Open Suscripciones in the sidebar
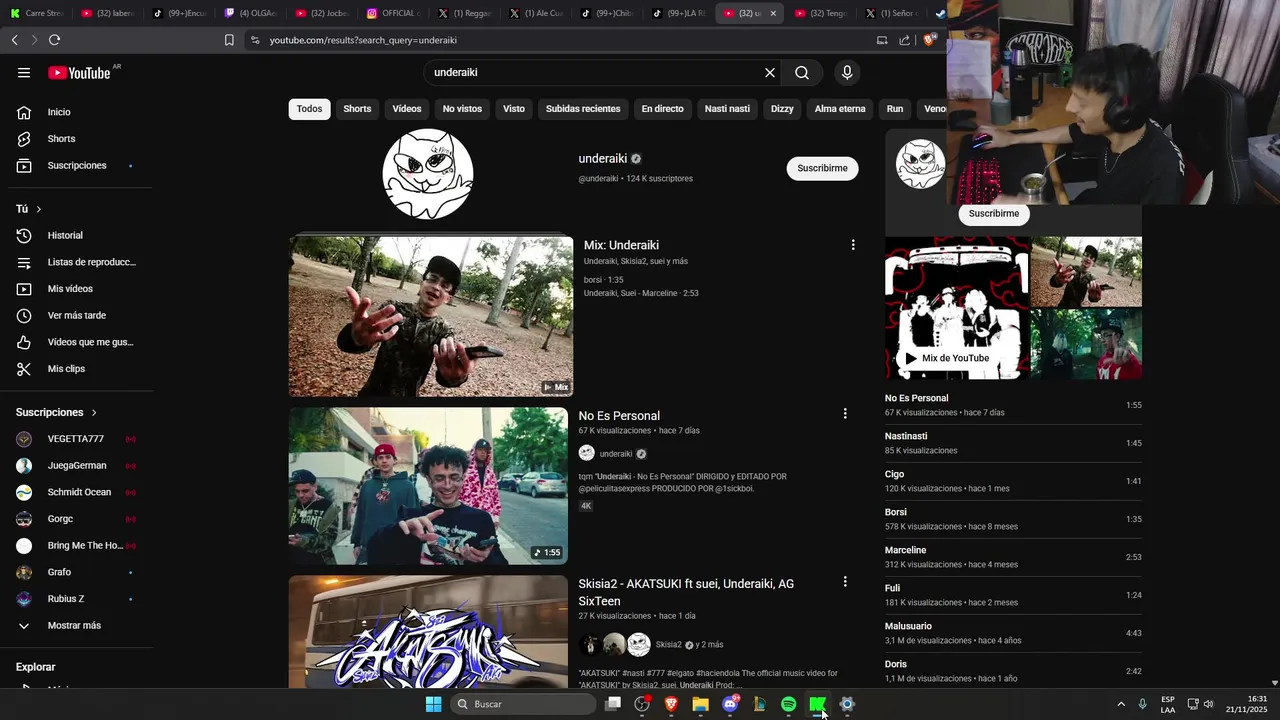 point(76,165)
